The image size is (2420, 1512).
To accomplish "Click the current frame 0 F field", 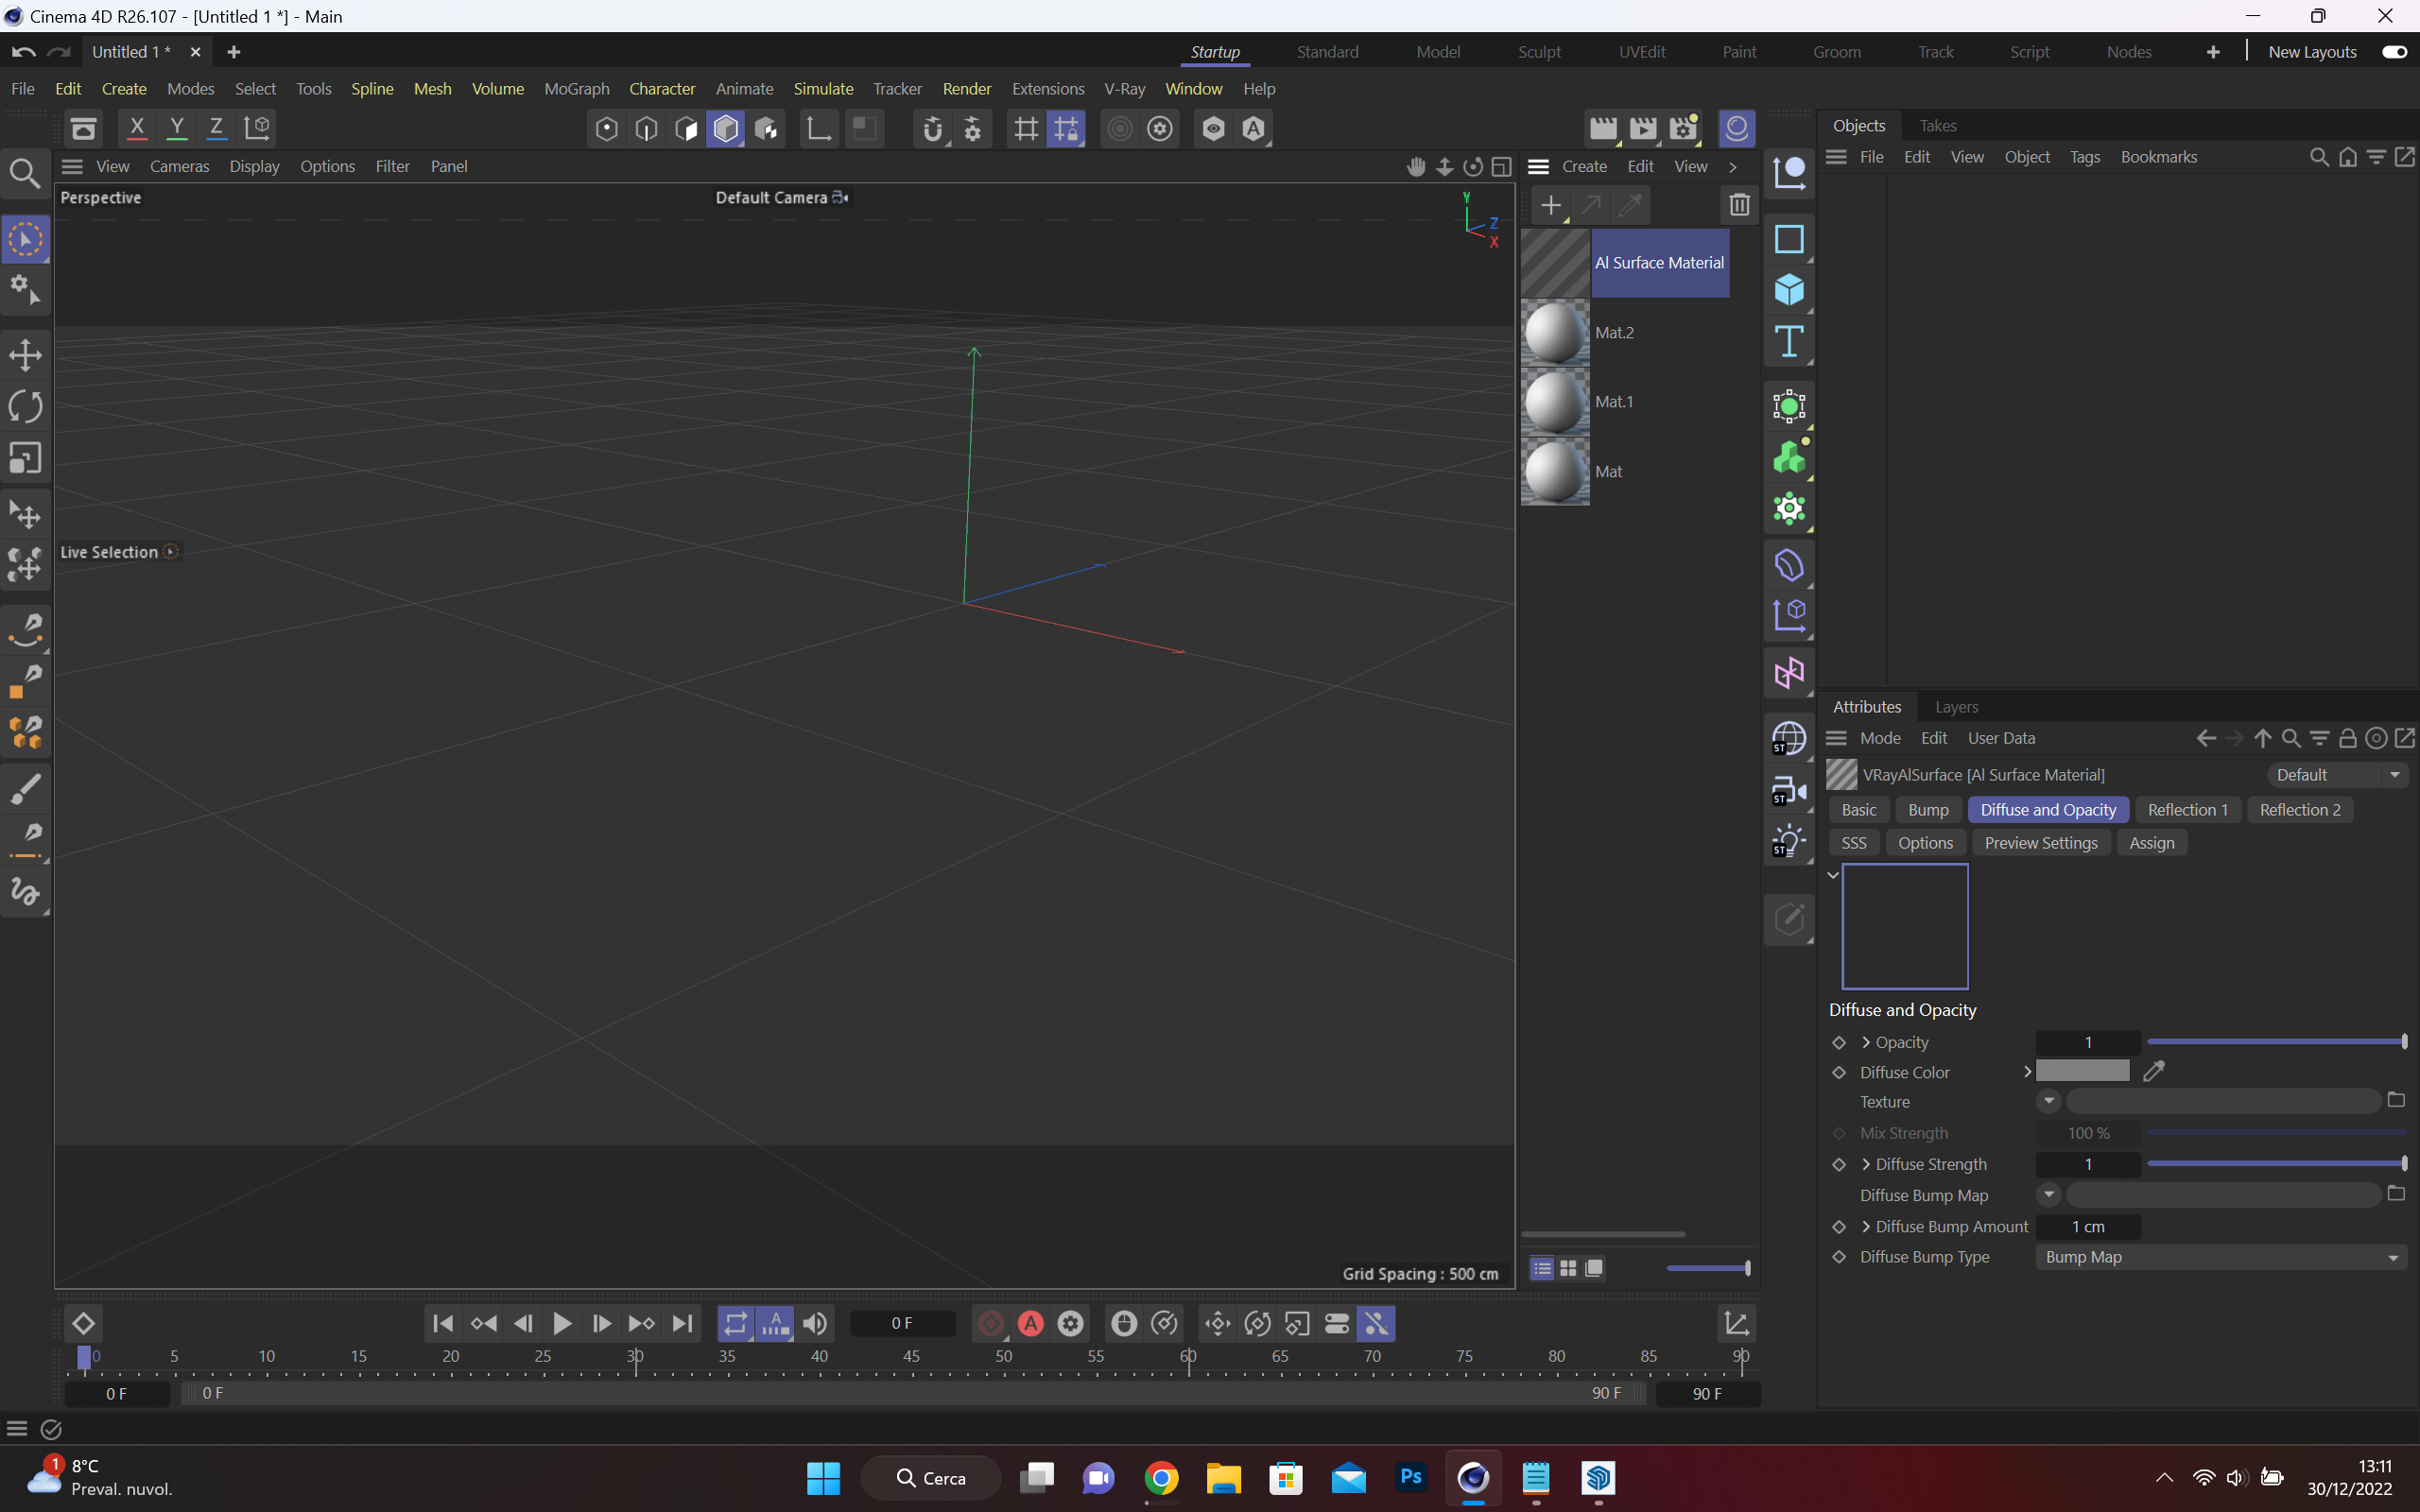I will click(x=902, y=1324).
